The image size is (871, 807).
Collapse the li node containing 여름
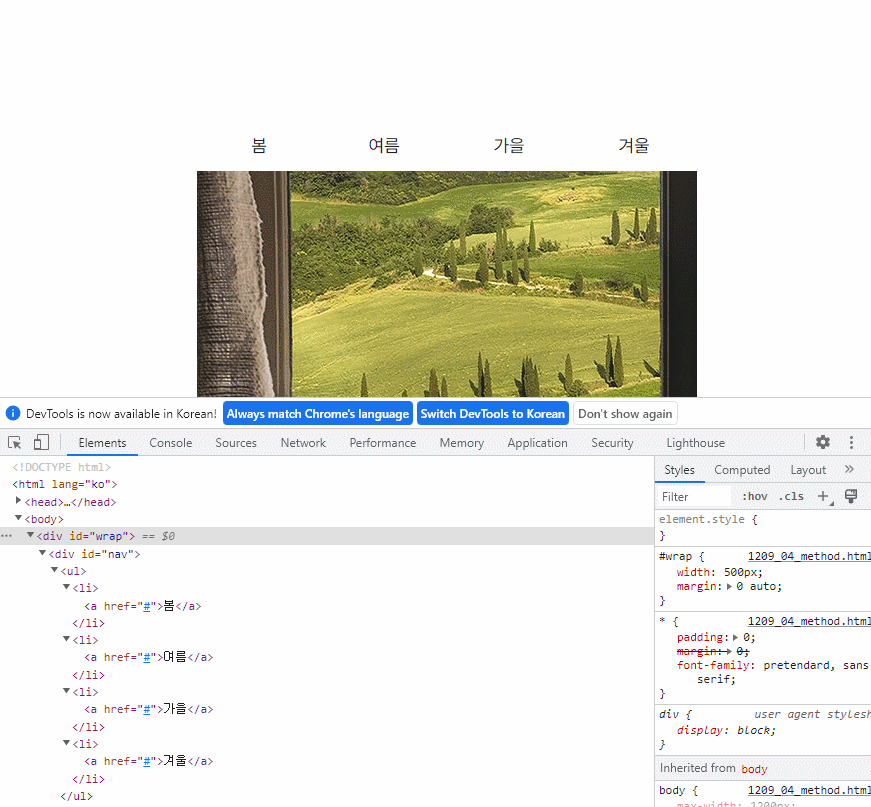coord(66,639)
